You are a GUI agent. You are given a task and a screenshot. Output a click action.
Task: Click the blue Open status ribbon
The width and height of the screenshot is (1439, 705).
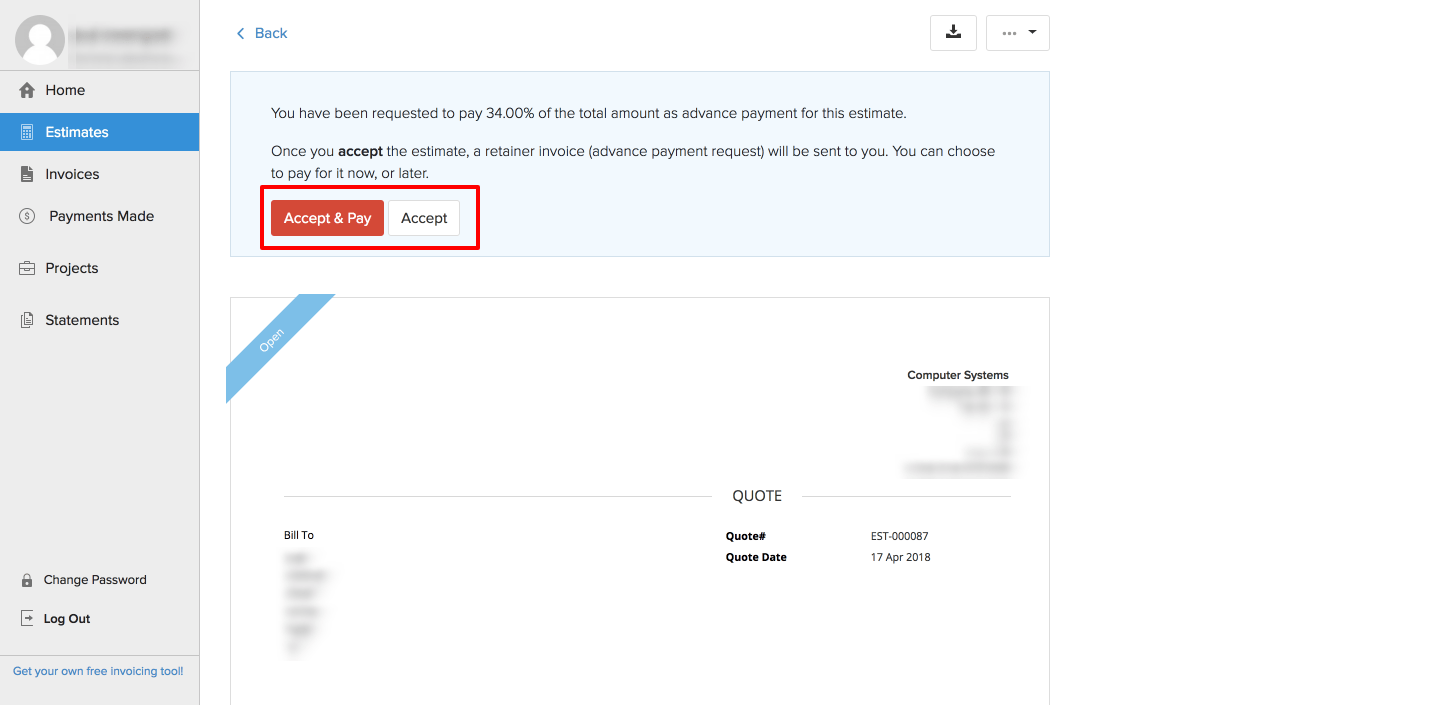click(273, 341)
